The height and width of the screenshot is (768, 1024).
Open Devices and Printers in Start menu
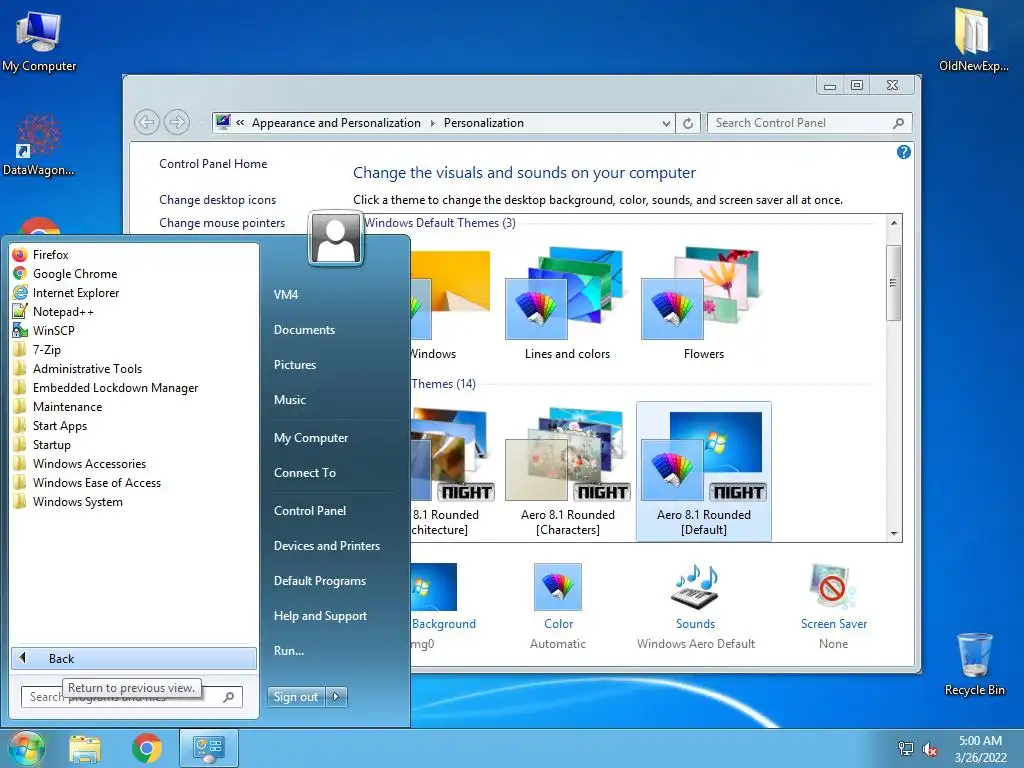[x=327, y=545]
